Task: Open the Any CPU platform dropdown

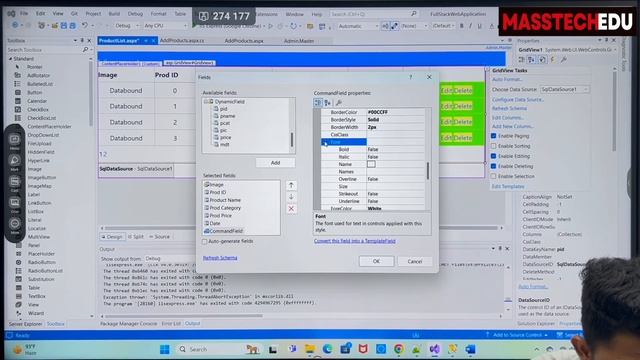Action: click(165, 25)
